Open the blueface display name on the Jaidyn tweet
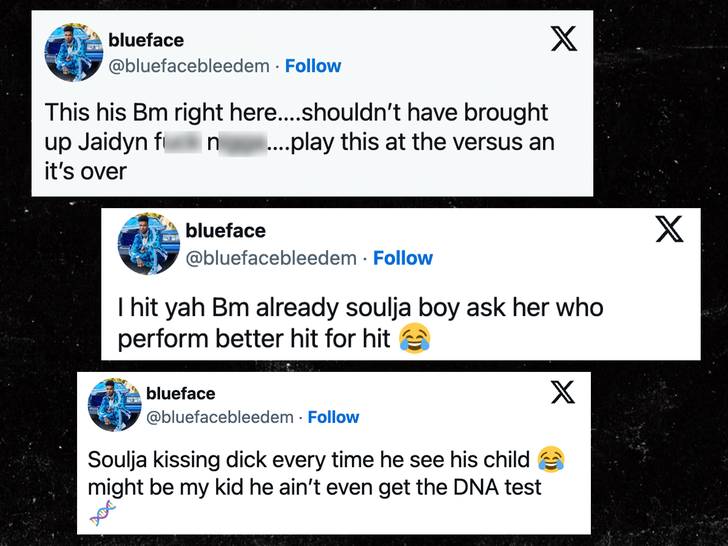 146,40
